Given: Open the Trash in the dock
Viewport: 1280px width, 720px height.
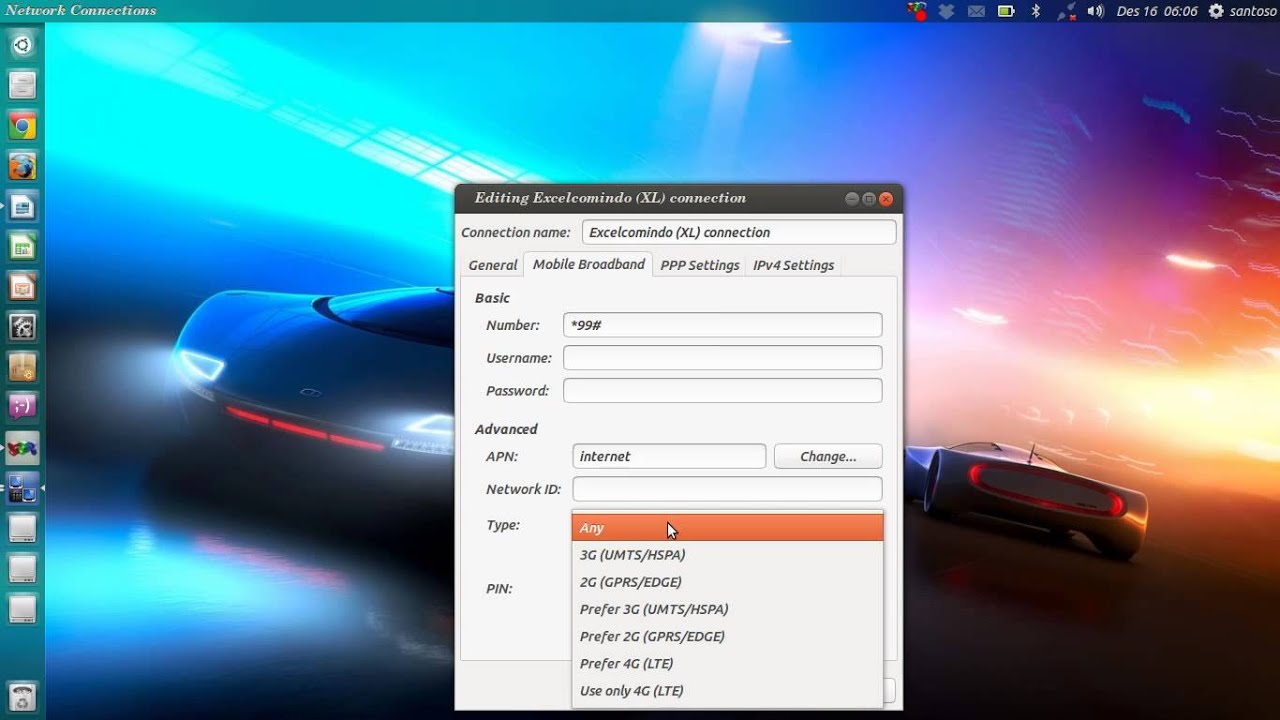Looking at the screenshot, I should click(22, 697).
